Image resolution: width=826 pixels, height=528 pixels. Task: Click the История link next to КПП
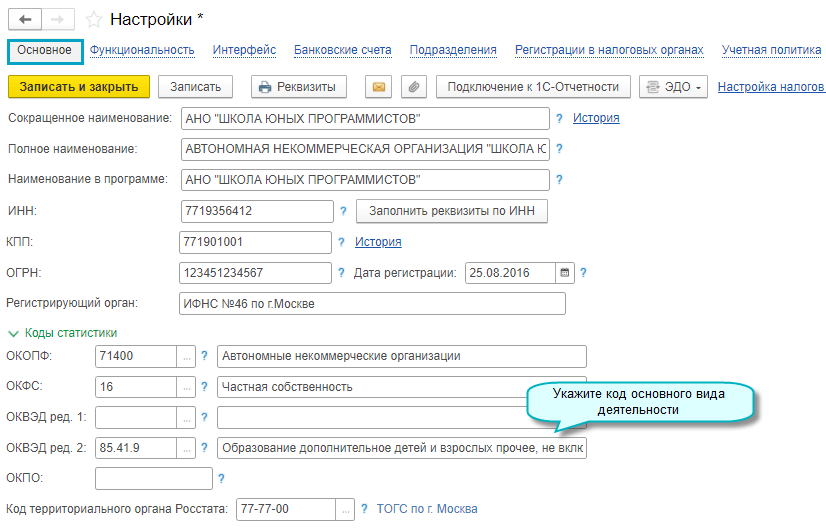click(x=378, y=242)
